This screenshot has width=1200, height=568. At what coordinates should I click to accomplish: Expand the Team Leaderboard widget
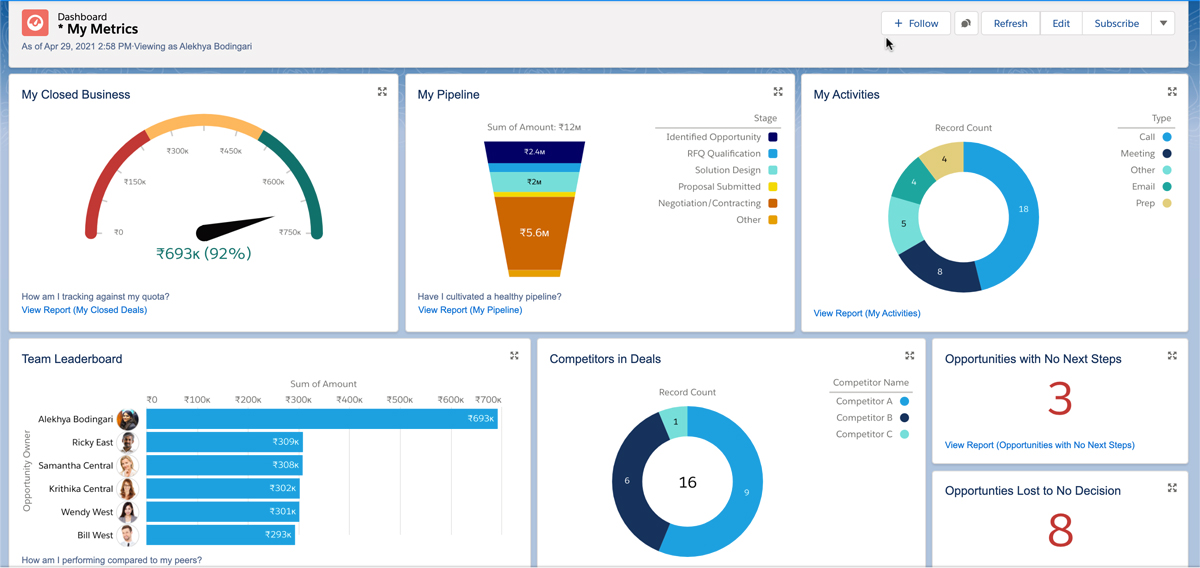514,356
